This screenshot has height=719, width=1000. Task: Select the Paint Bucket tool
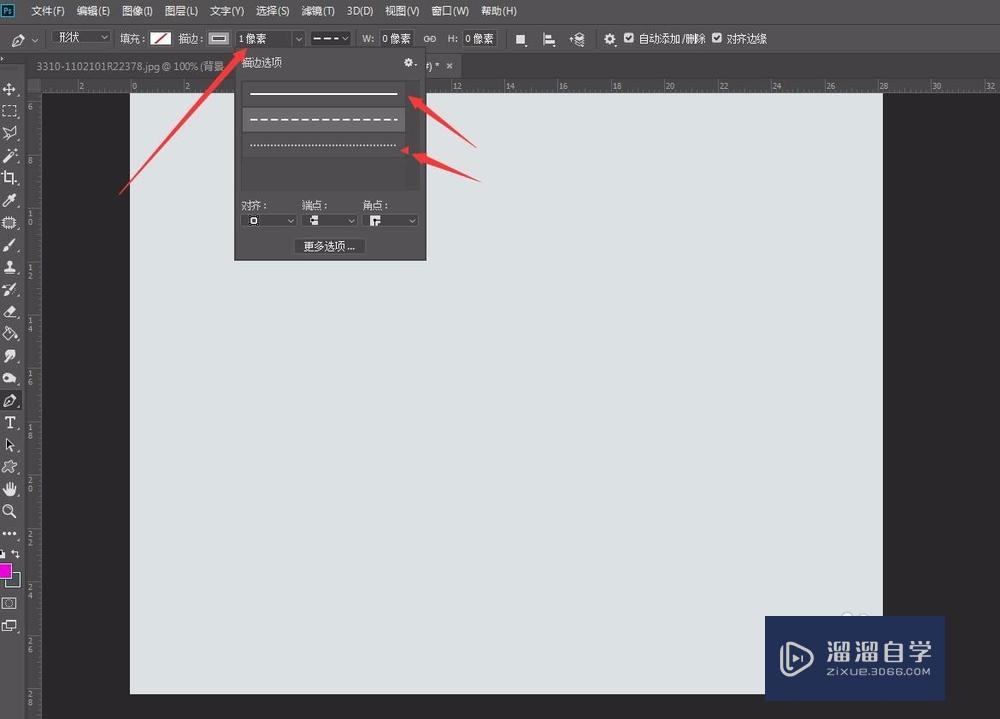(x=10, y=334)
